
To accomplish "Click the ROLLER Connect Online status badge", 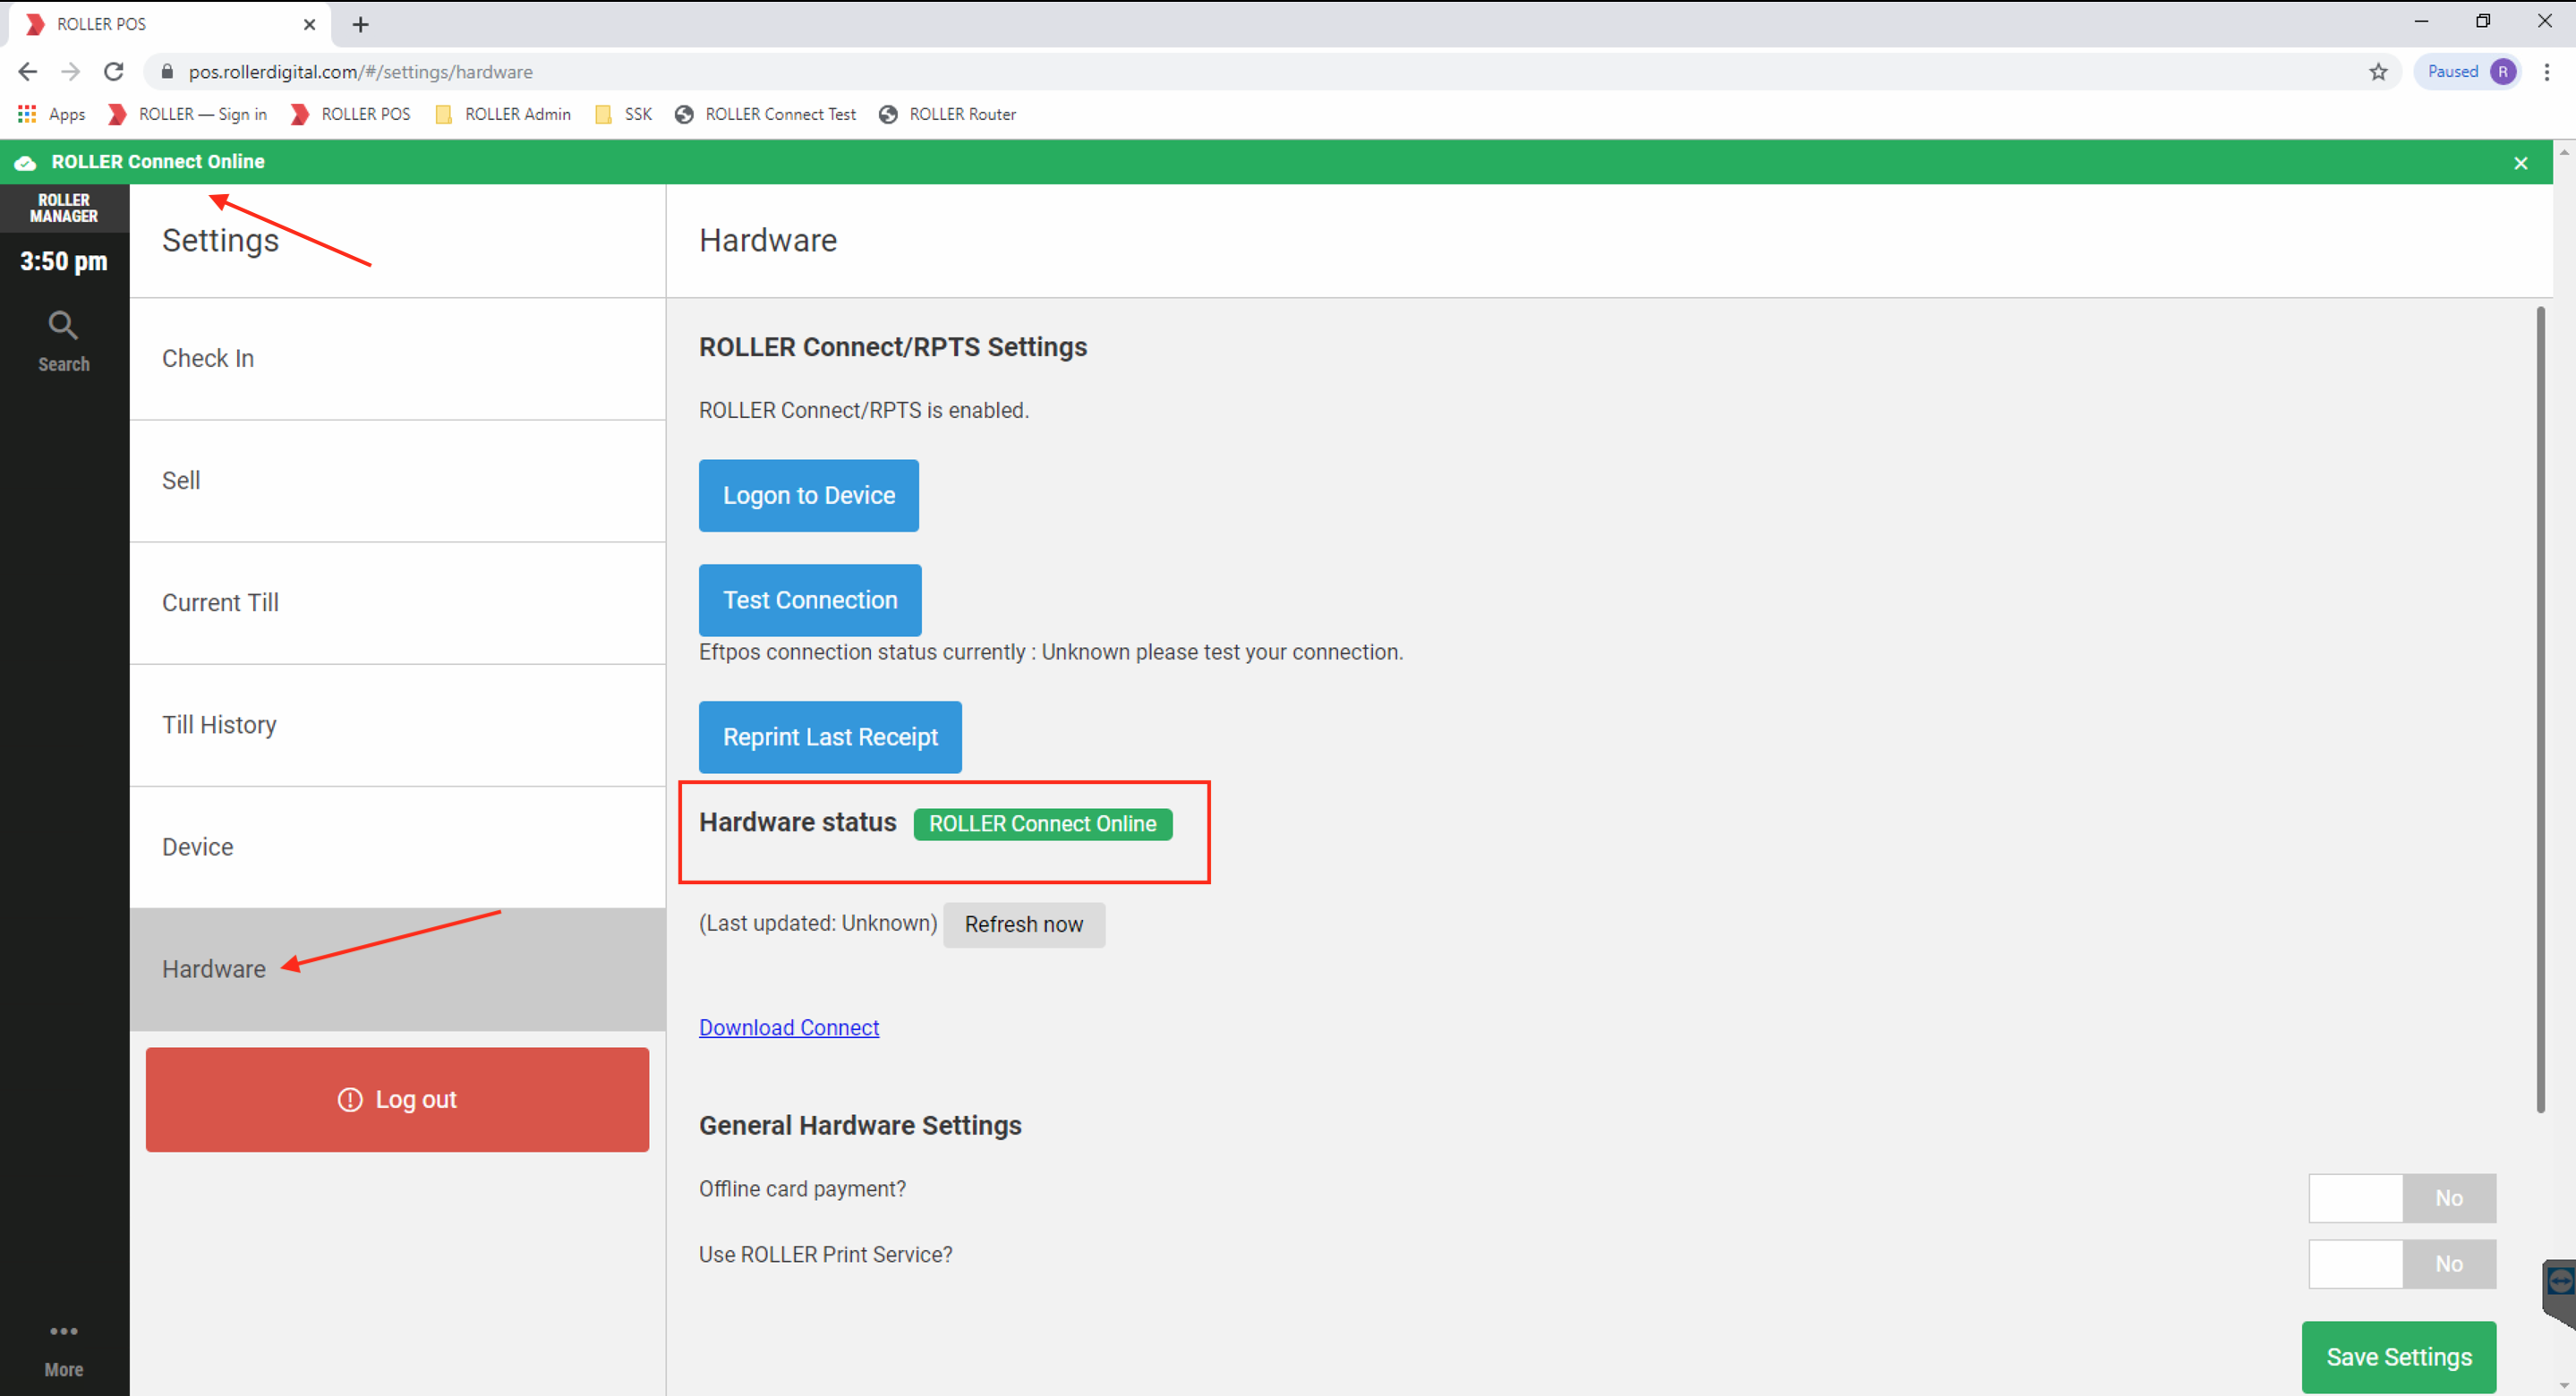I will pyautogui.click(x=1042, y=824).
